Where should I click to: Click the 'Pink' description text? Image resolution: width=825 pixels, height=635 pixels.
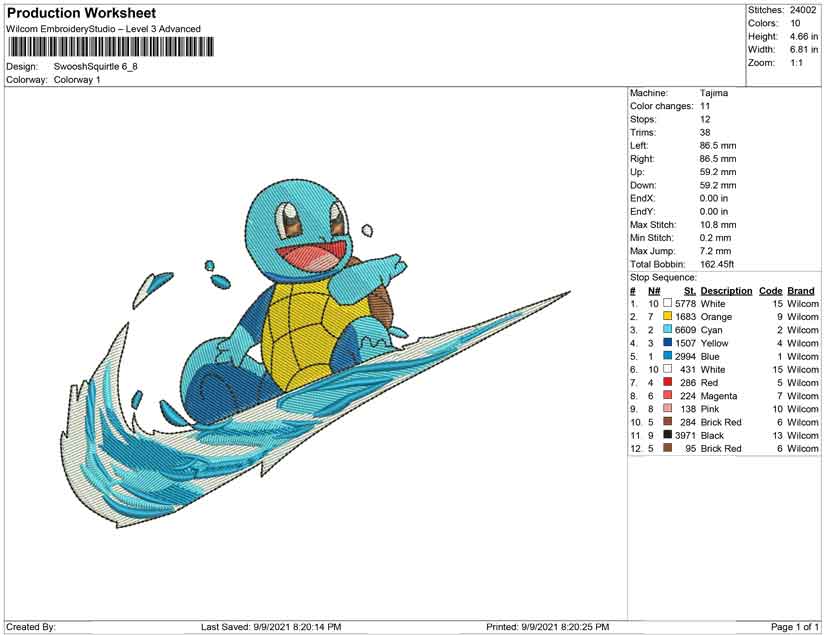pos(710,409)
